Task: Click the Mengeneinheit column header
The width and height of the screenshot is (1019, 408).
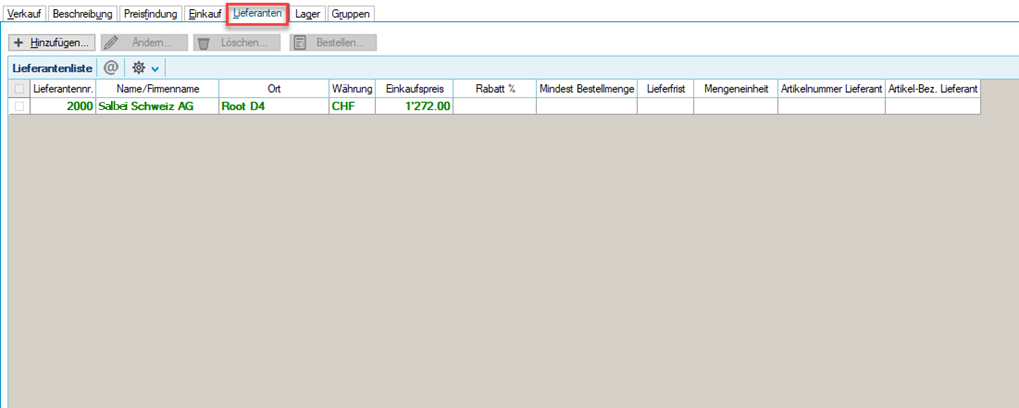Action: point(736,88)
